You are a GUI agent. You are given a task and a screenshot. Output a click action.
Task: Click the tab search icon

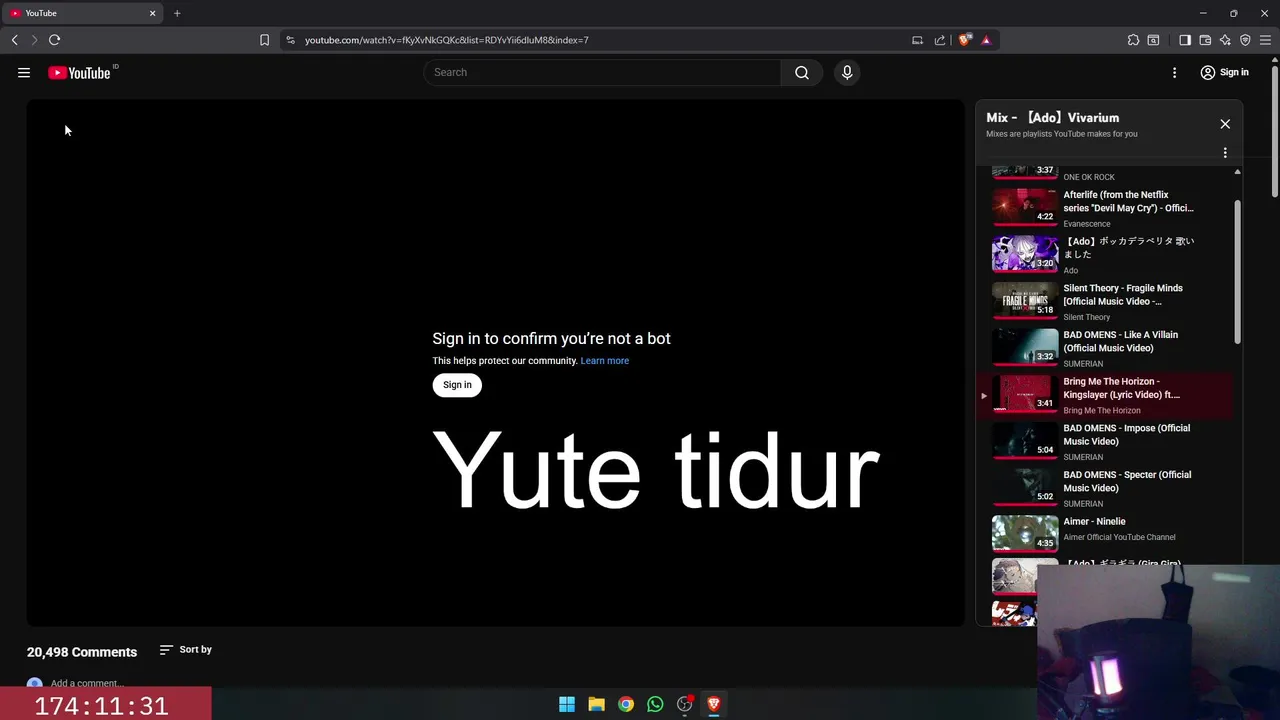[x=1153, y=40]
